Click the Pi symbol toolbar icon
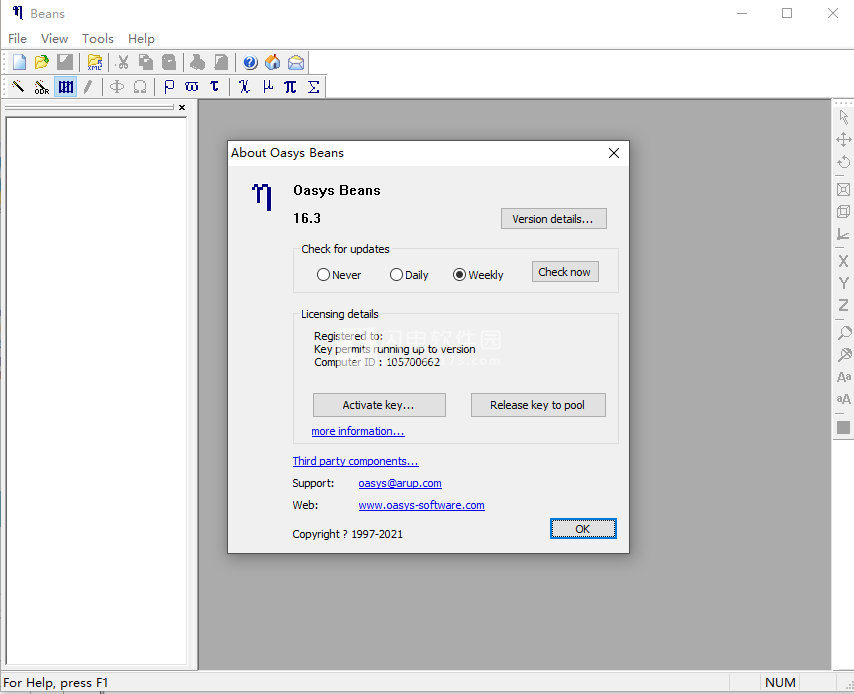854x694 pixels. tap(290, 87)
